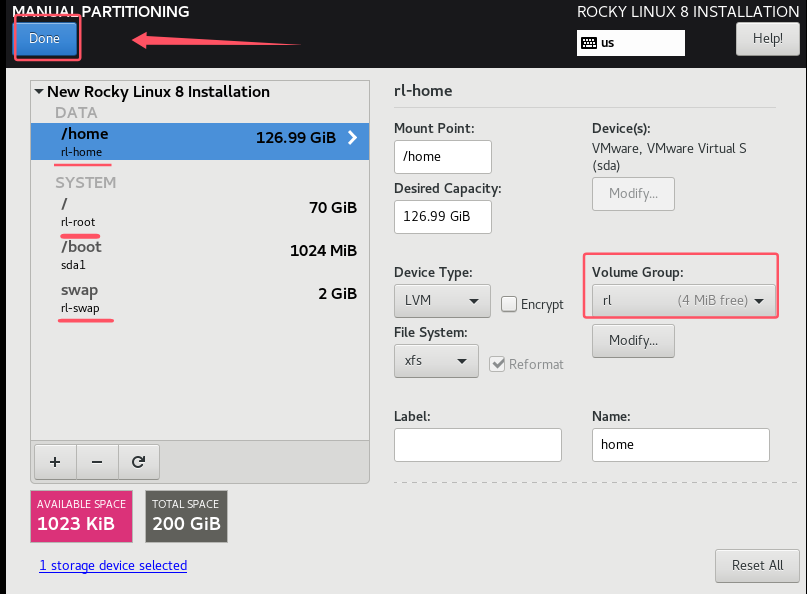Click the Mount Point input field
Screen dimensions: 807x594
click(443, 156)
